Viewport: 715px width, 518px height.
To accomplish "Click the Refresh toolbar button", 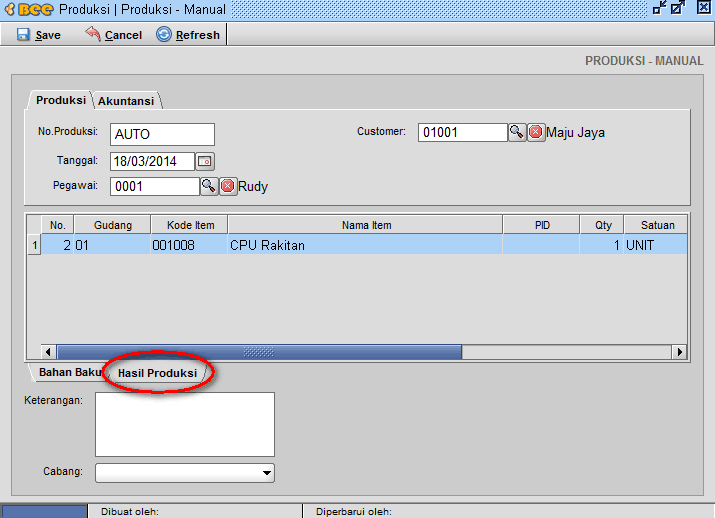I will point(188,35).
